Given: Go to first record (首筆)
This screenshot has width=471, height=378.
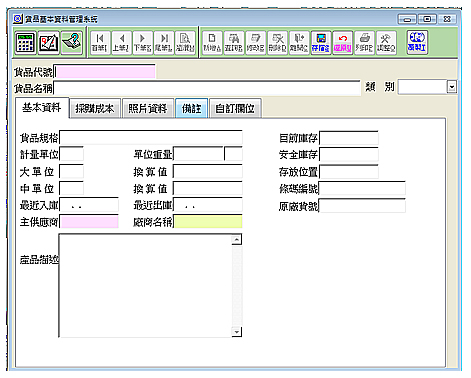Looking at the screenshot, I should click(x=100, y=42).
